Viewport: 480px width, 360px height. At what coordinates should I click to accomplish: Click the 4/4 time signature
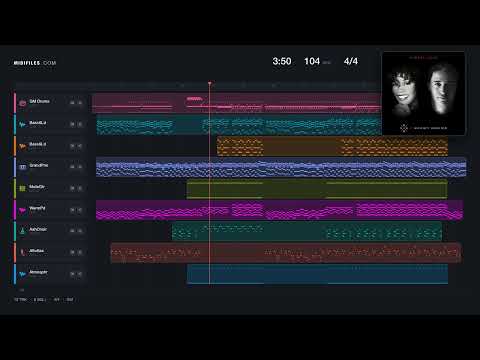point(351,61)
